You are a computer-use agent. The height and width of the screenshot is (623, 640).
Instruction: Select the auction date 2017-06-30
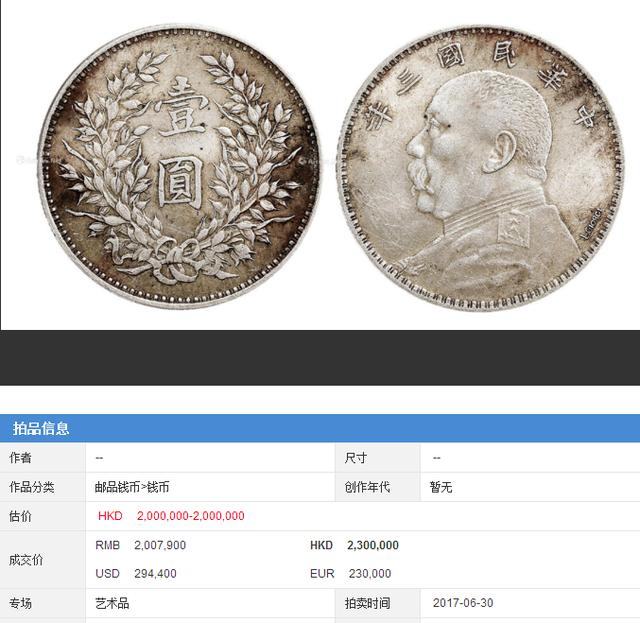[x=463, y=603]
